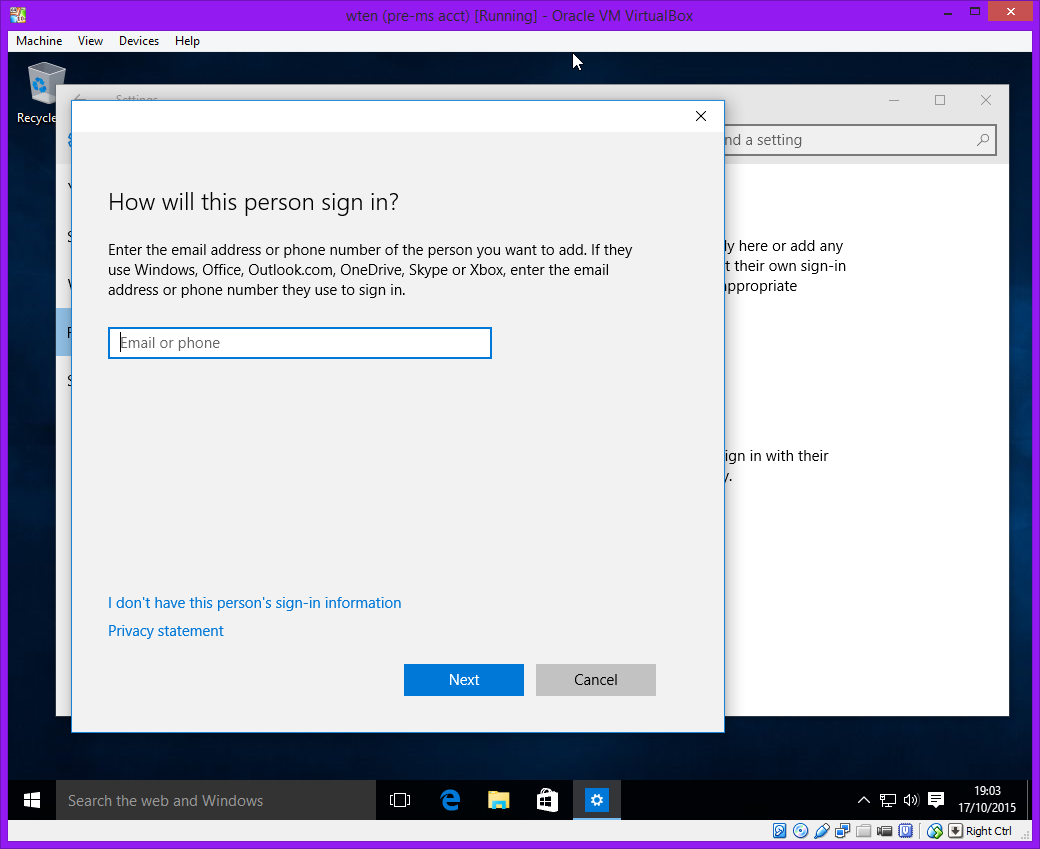Click the VirtualBox hard disk activity icon
This screenshot has height=849, width=1040.
[780, 831]
